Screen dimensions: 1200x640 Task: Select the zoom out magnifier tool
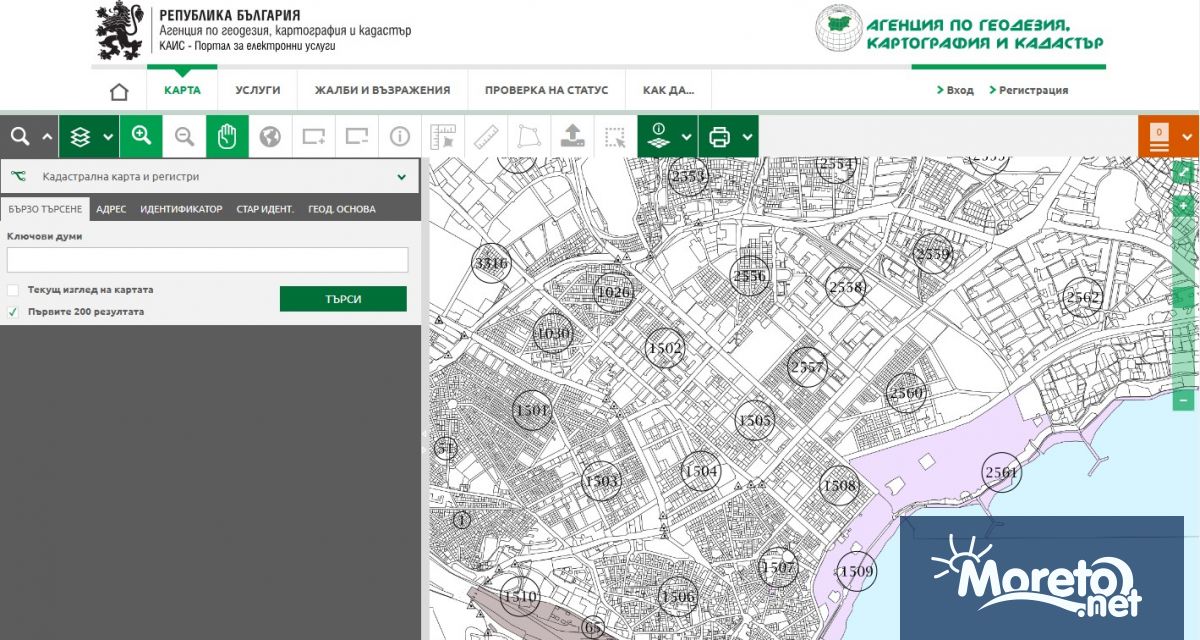tap(184, 136)
